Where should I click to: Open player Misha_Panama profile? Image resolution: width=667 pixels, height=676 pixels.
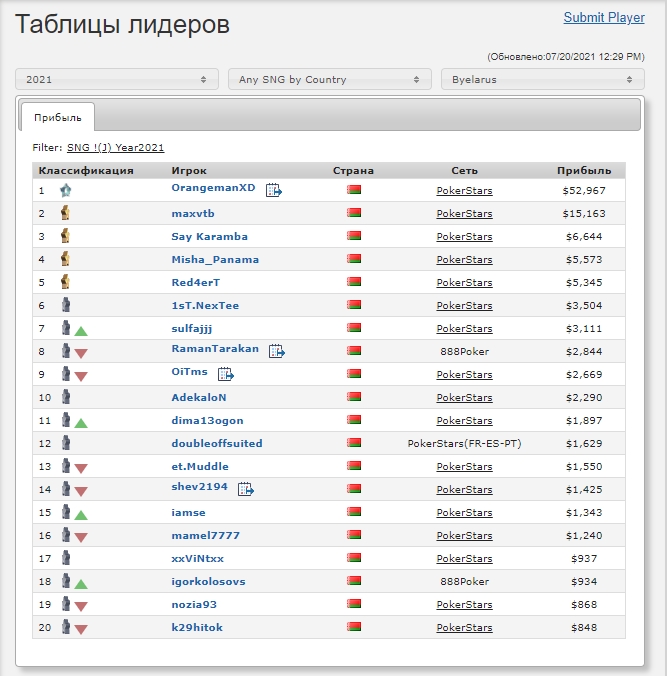coord(215,260)
